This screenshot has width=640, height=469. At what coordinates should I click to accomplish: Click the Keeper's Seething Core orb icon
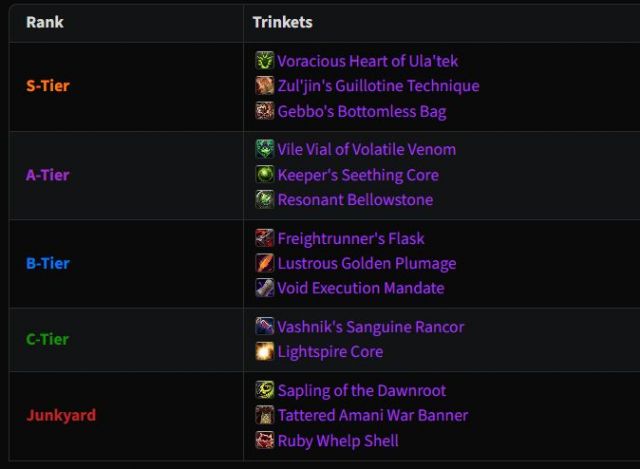264,175
